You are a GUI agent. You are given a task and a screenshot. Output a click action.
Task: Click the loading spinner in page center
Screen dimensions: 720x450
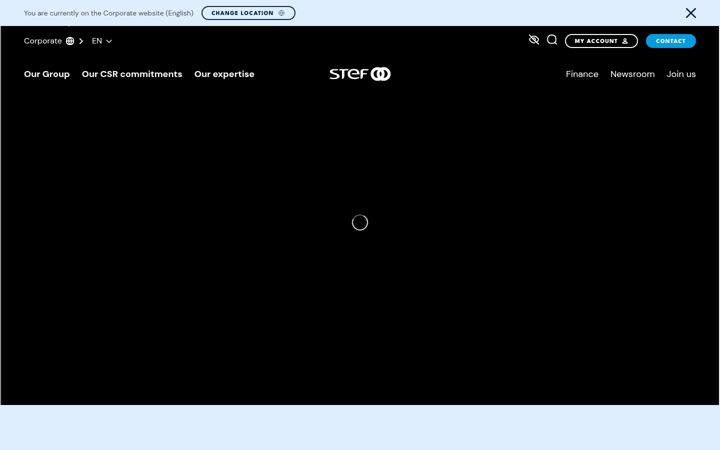[360, 223]
